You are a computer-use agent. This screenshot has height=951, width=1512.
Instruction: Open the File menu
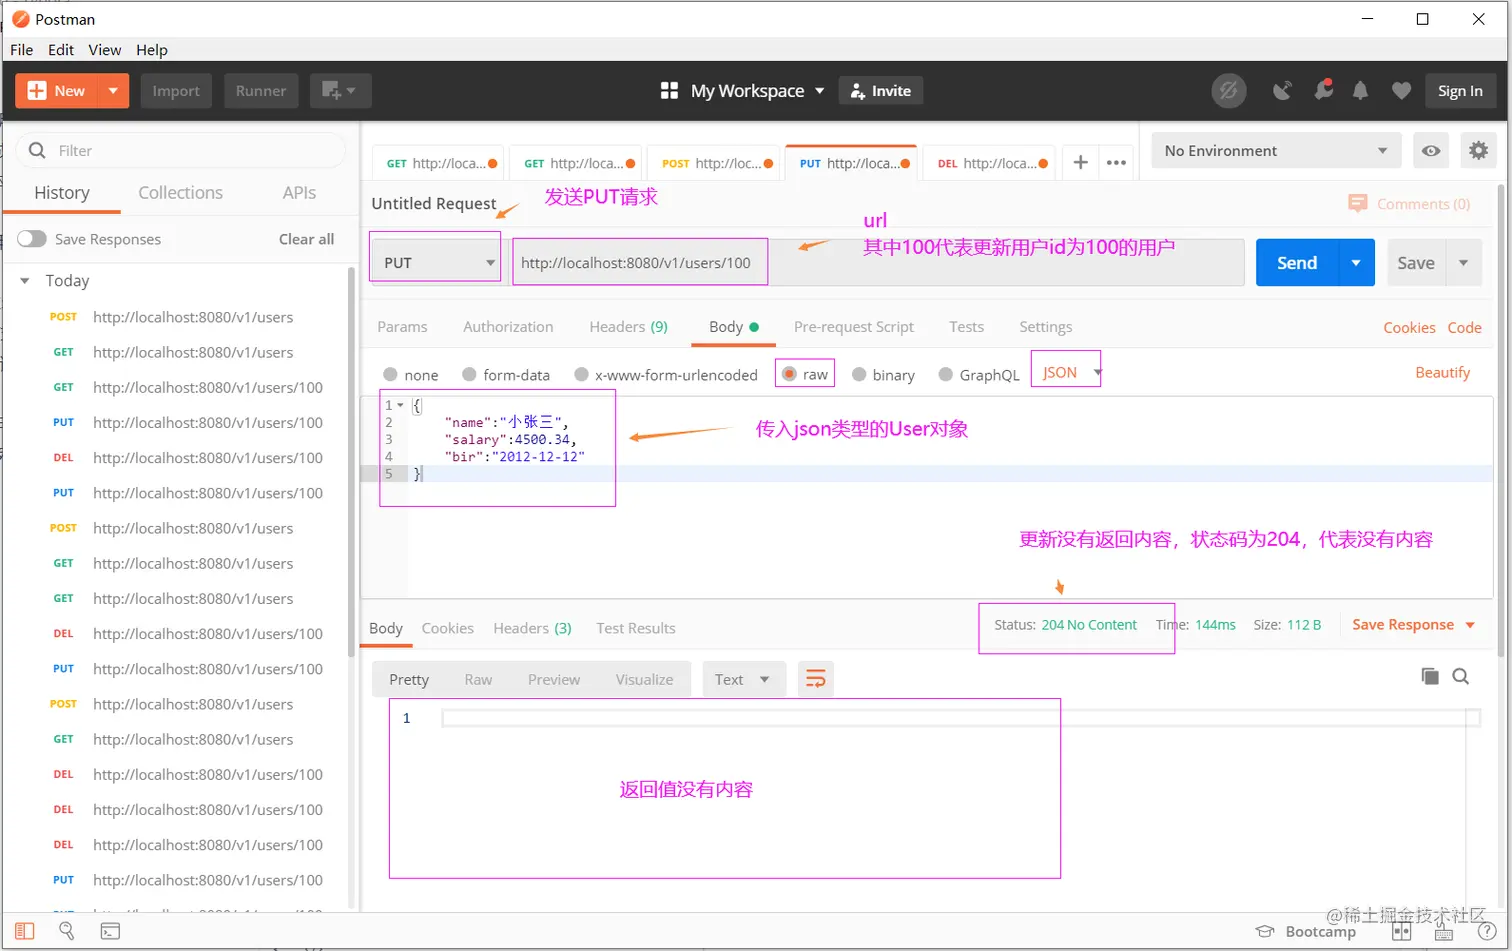point(21,50)
